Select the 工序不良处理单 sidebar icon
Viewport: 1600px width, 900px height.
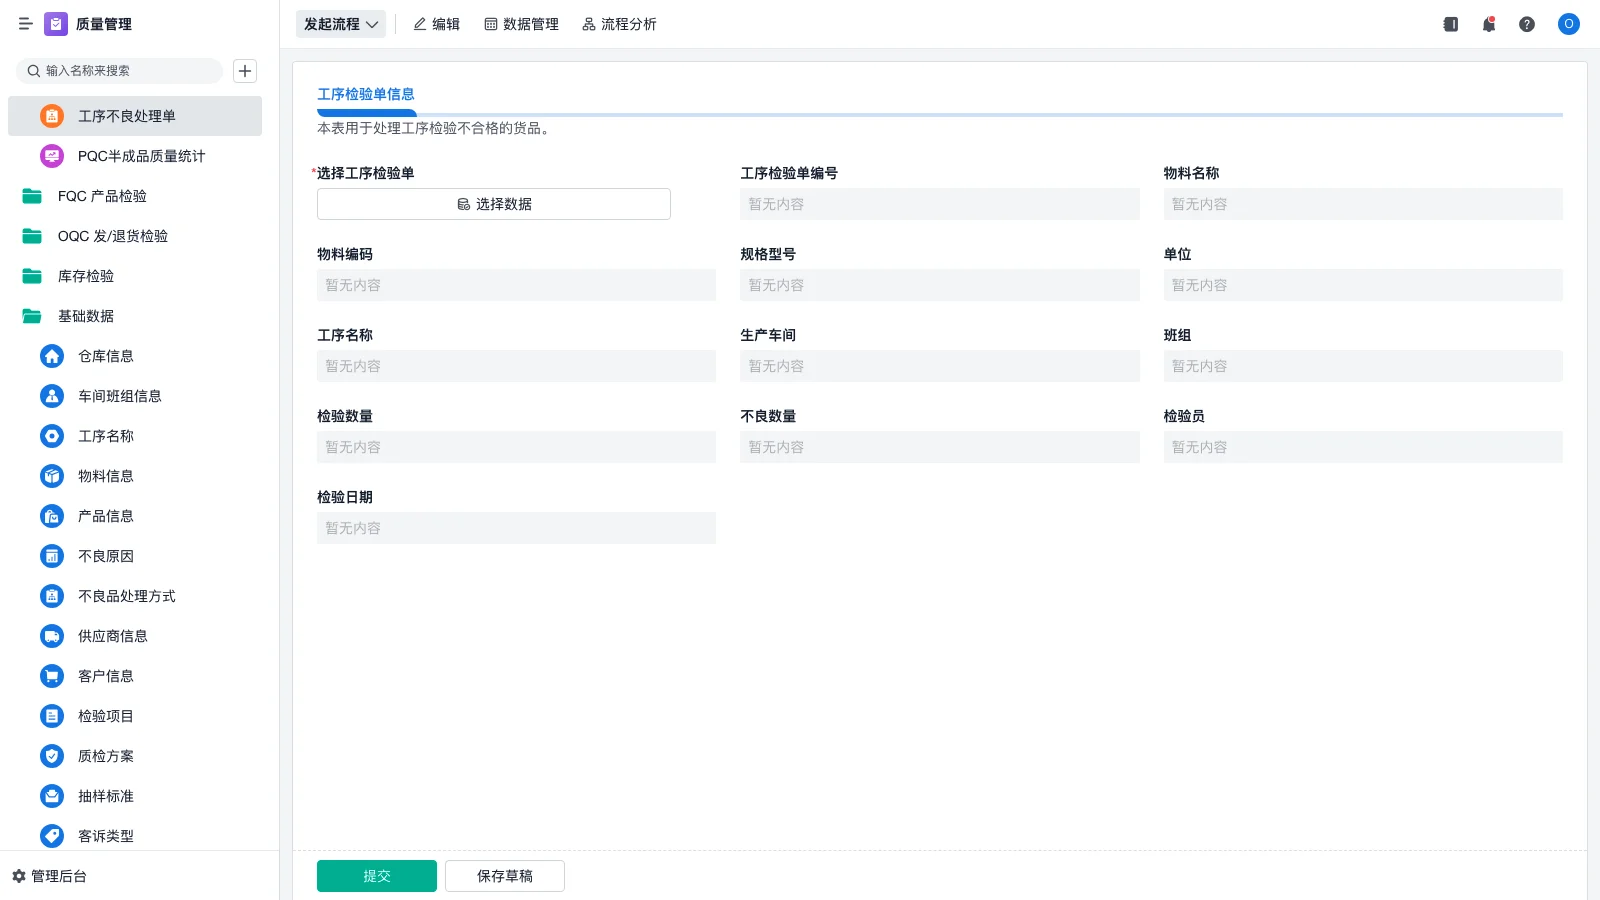[x=52, y=116]
